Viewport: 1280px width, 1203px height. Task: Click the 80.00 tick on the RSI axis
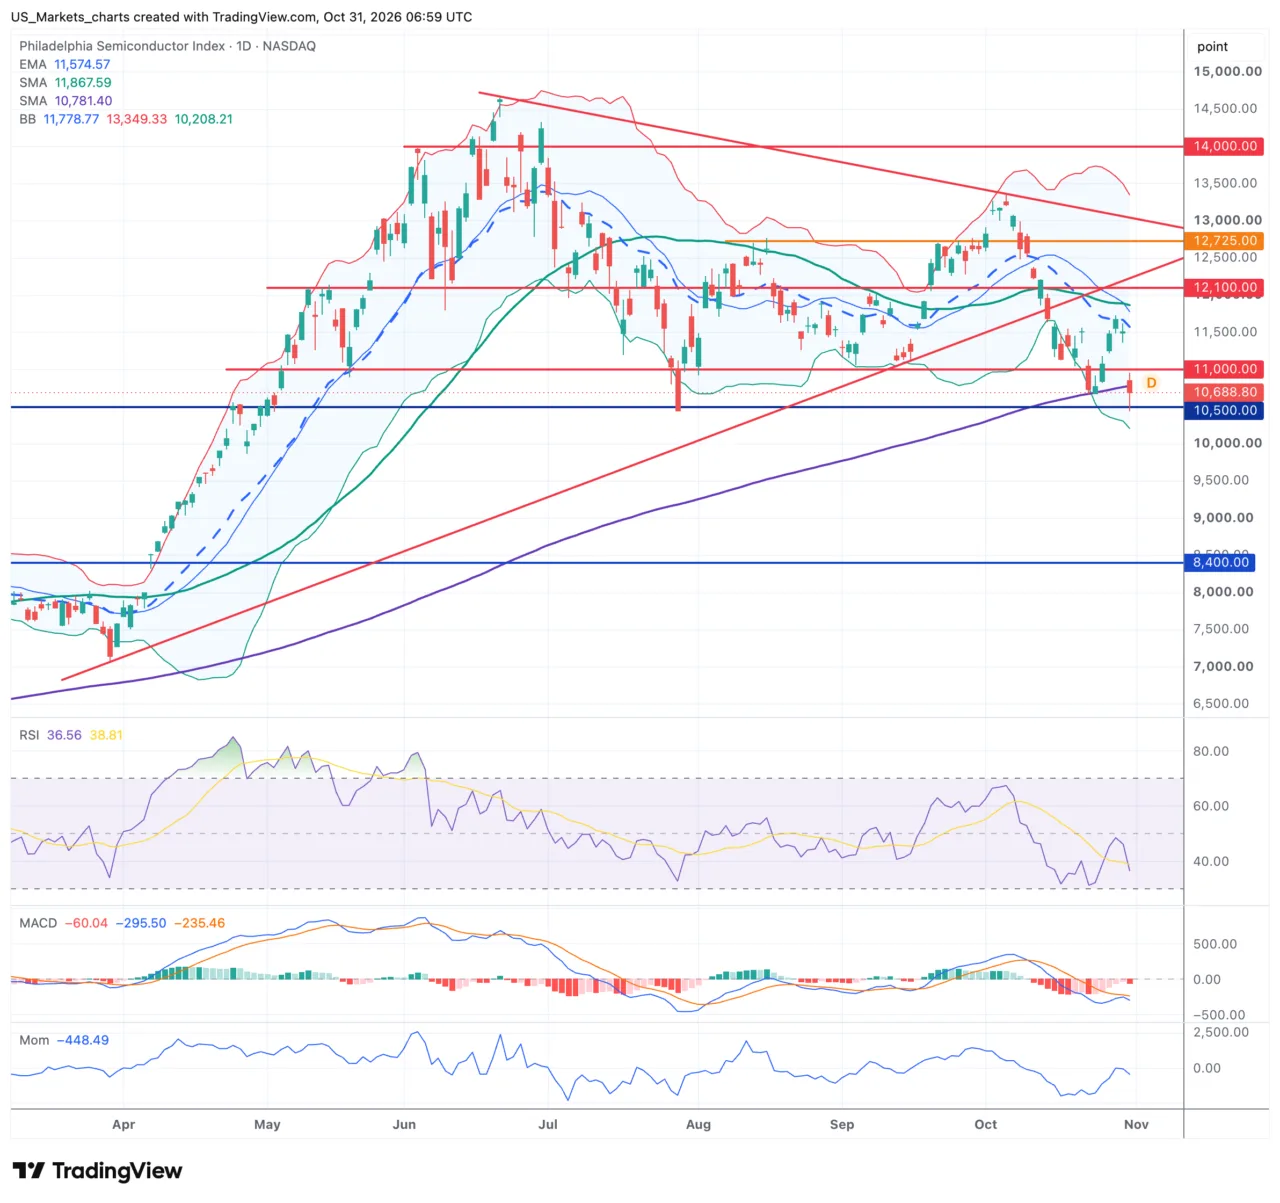click(1211, 752)
